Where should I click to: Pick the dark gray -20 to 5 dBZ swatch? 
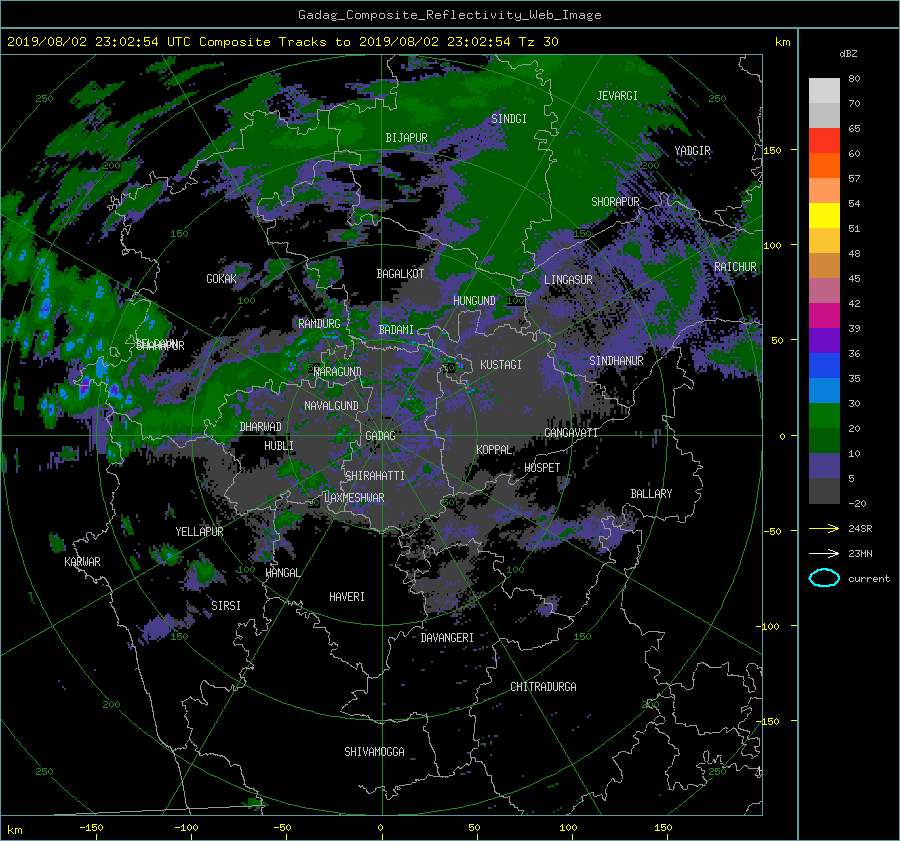(x=824, y=491)
